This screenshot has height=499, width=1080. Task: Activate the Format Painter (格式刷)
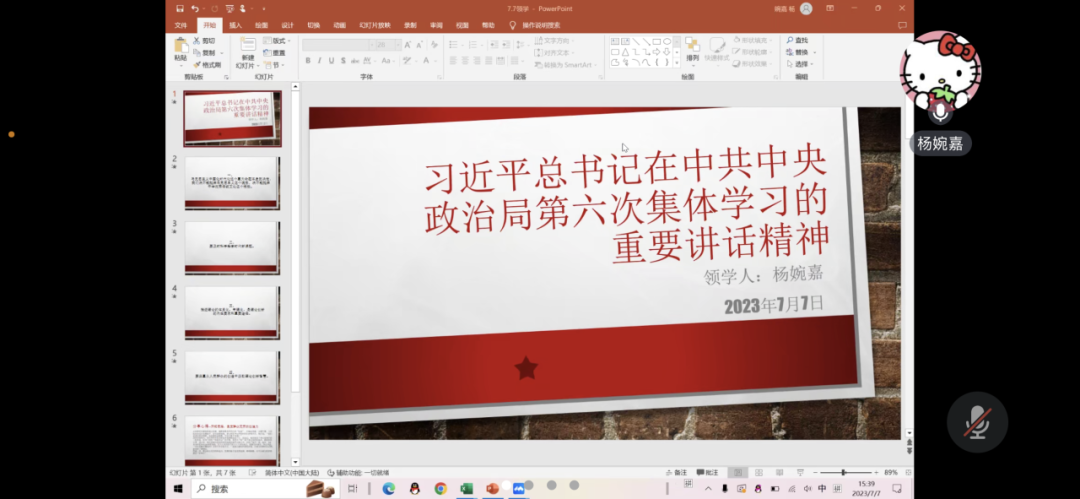click(207, 65)
